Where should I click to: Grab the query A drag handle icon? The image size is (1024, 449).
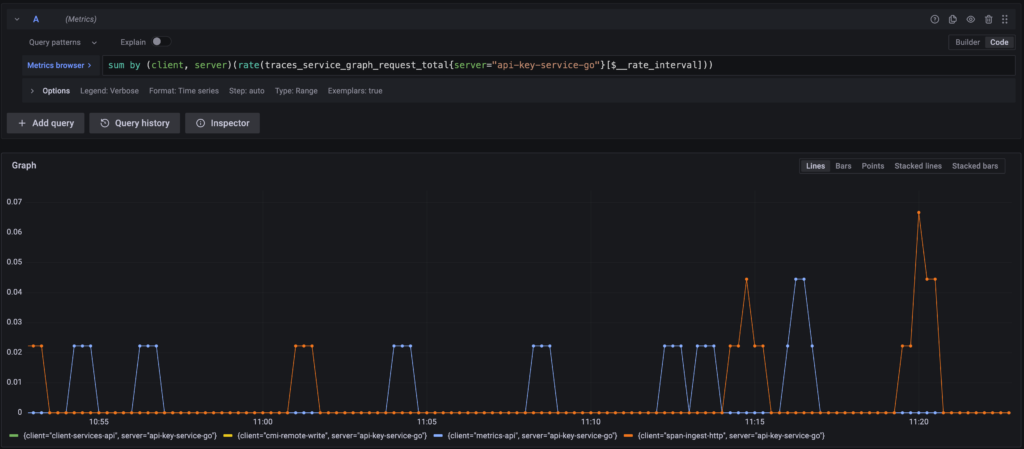[1005, 20]
